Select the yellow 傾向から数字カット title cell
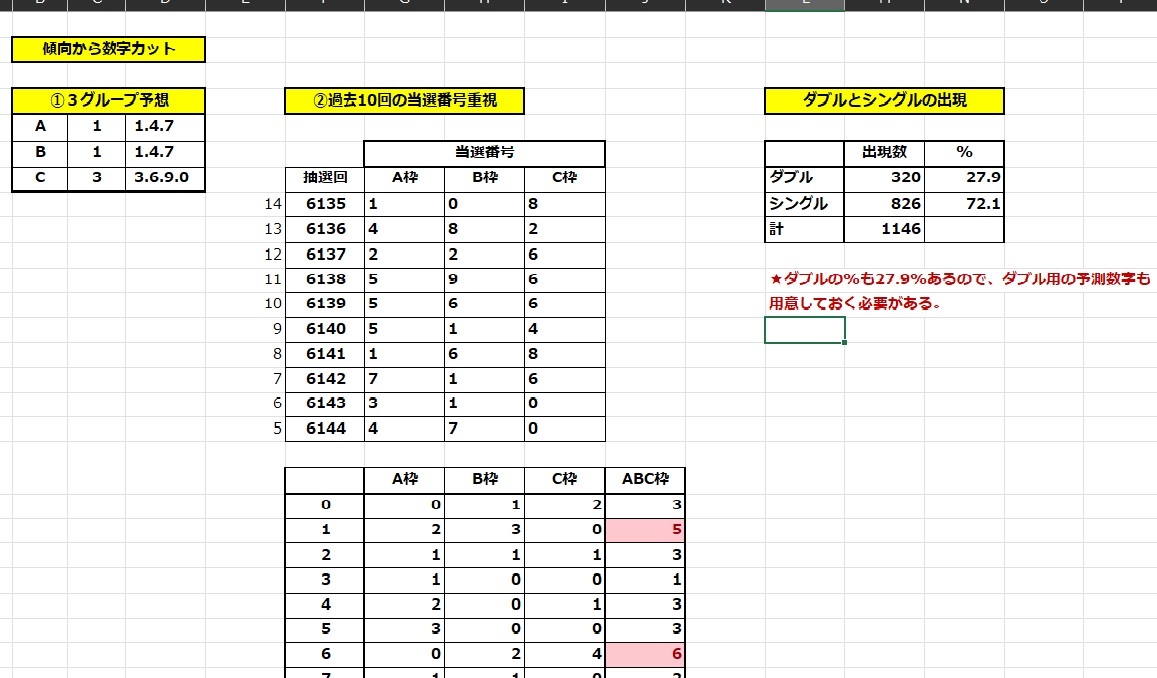The height and width of the screenshot is (678, 1157). [107, 49]
